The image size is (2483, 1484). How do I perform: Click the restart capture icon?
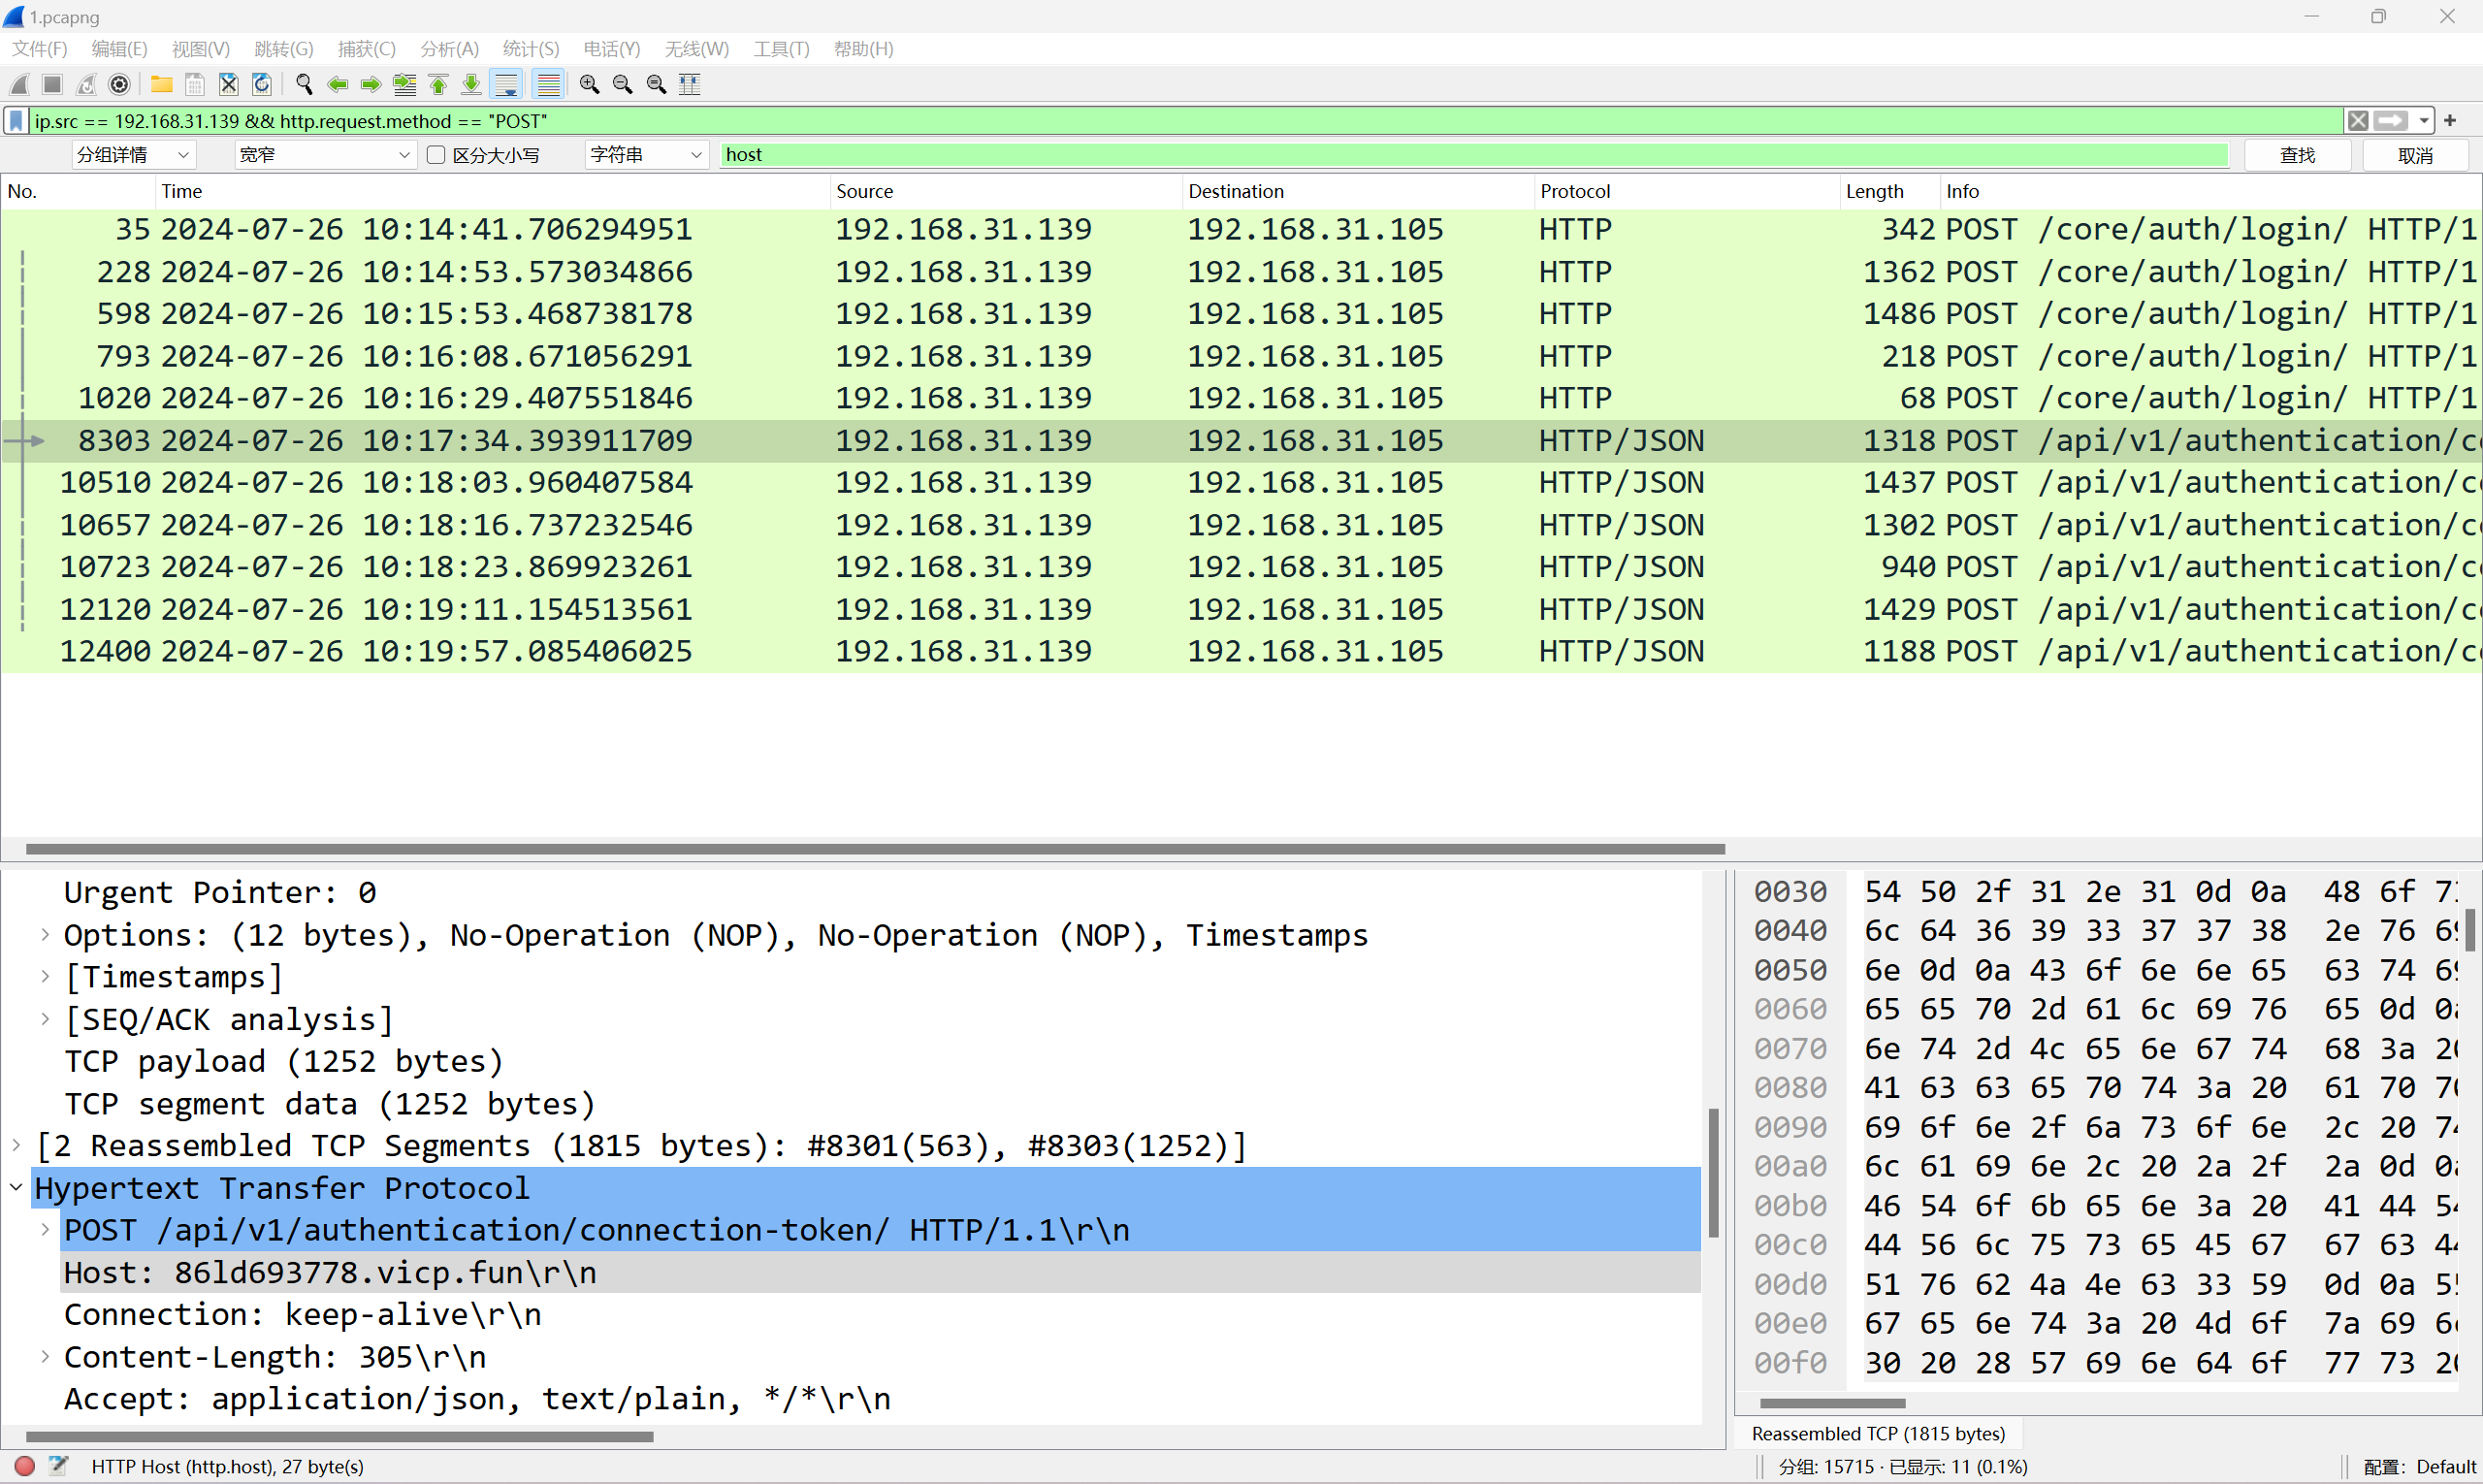86,84
